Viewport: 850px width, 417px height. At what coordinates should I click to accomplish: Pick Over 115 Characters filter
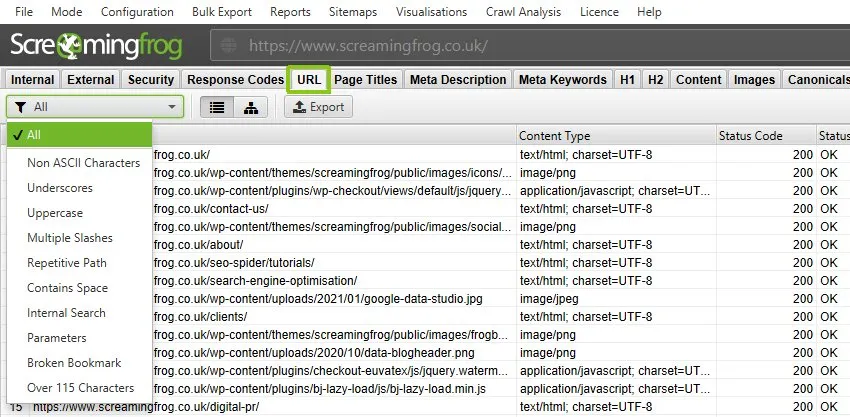click(80, 388)
